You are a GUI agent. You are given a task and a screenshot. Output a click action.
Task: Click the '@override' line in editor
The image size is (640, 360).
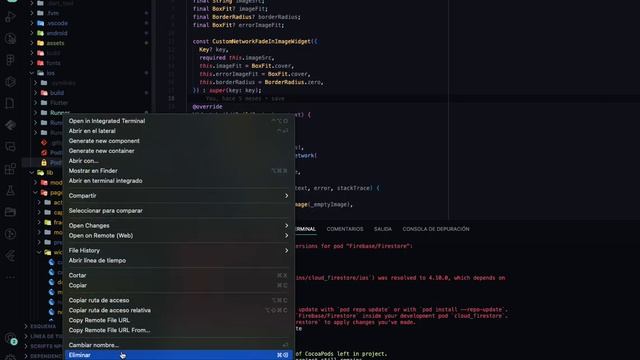208,107
